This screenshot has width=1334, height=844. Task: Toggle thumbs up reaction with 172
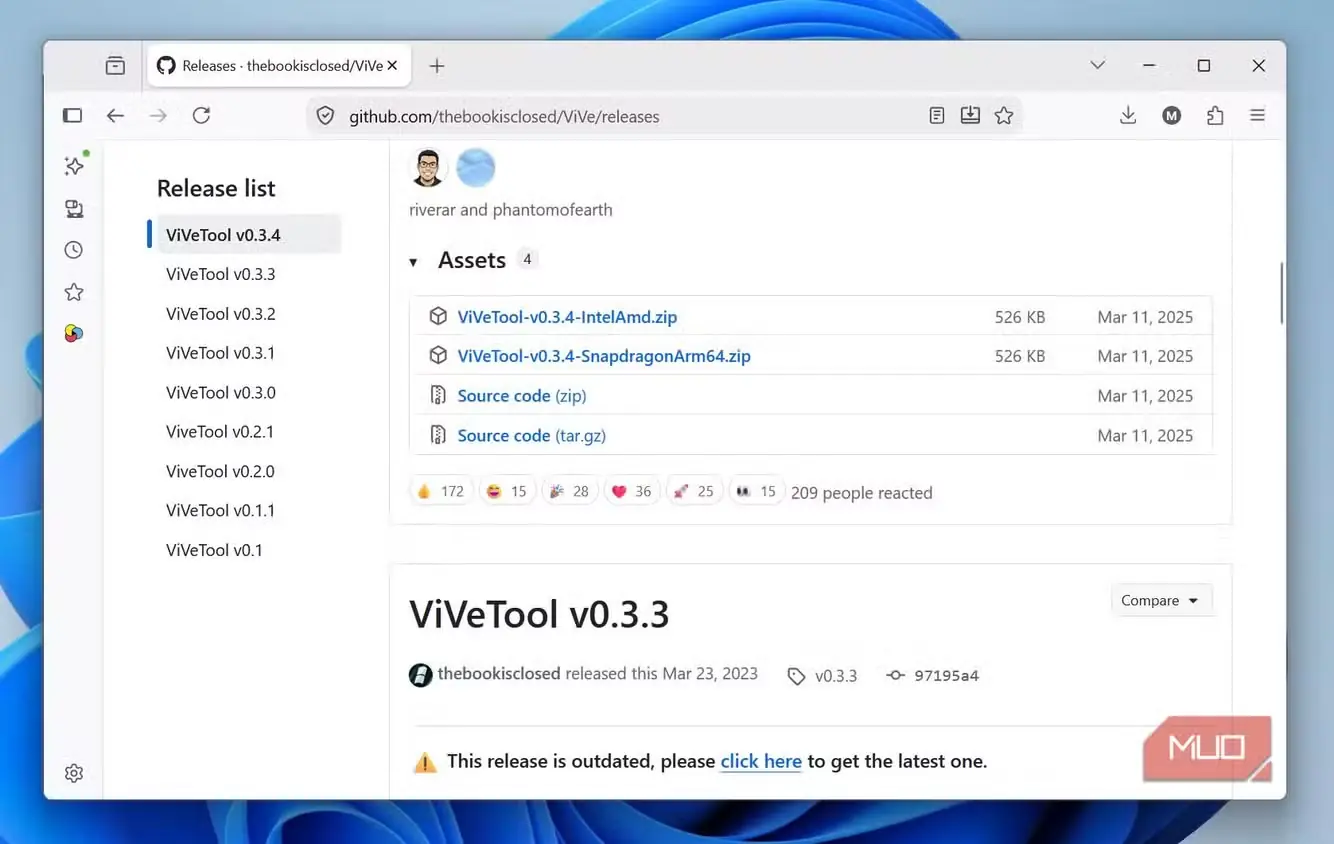(441, 491)
